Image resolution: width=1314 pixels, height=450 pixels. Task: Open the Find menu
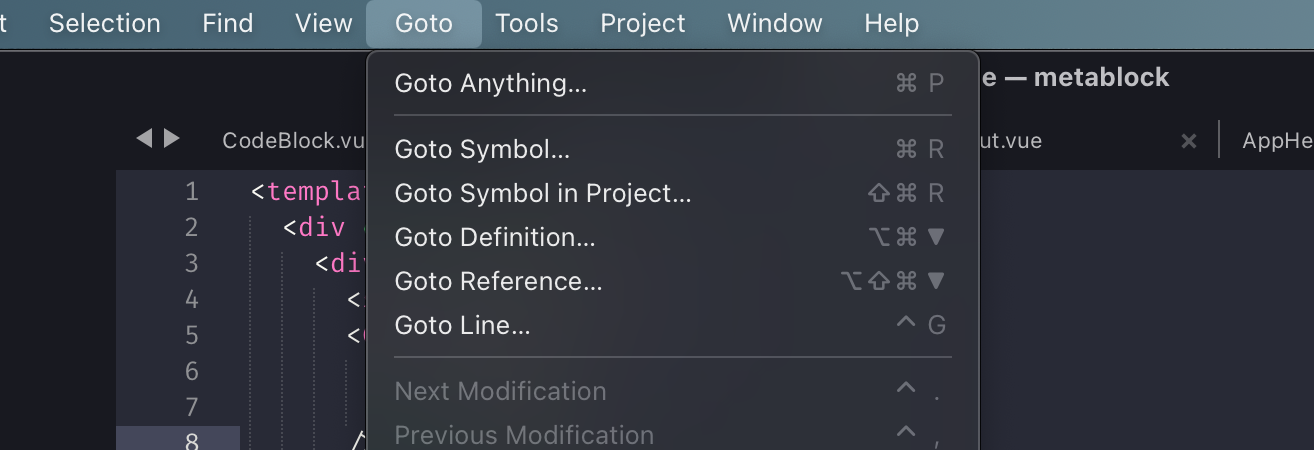tap(228, 23)
